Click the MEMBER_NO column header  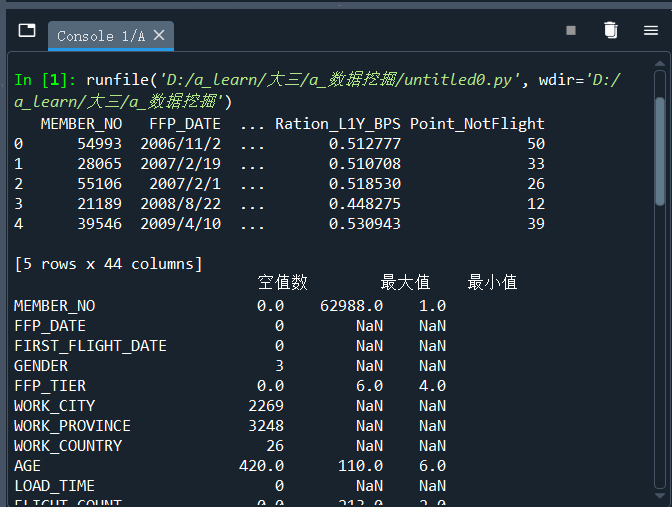[x=81, y=124]
